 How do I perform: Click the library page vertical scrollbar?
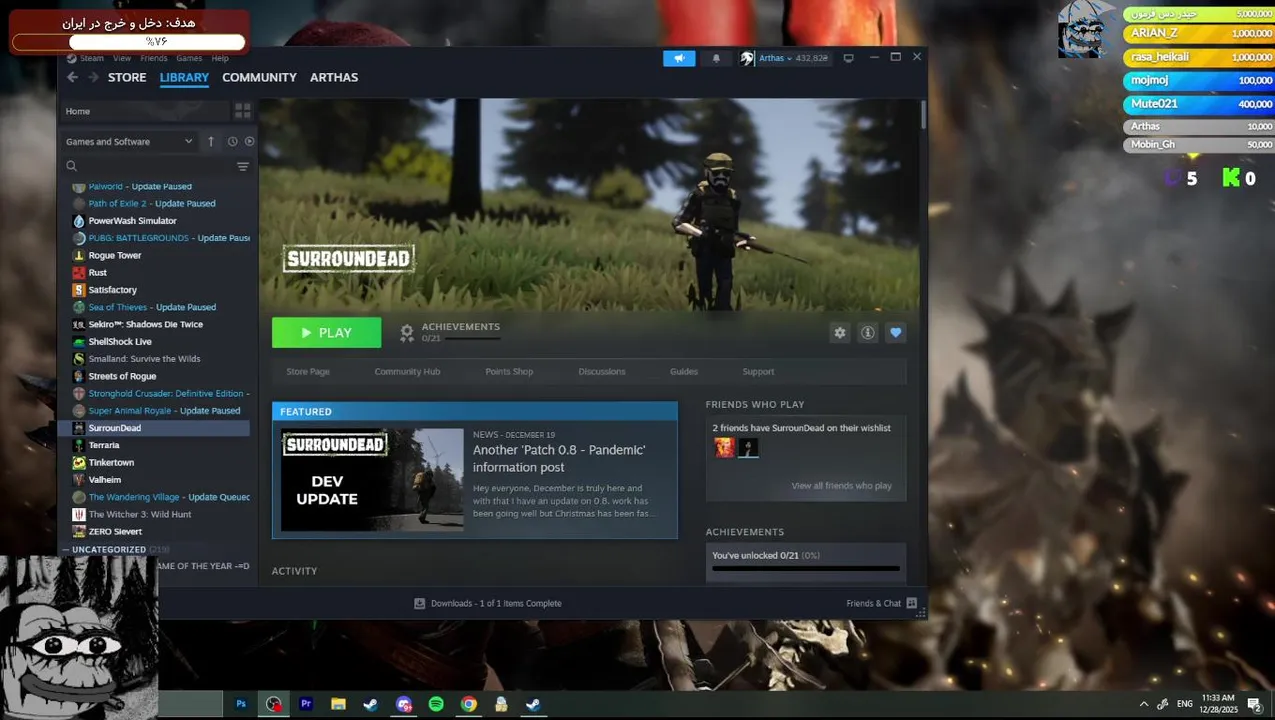coord(923,114)
